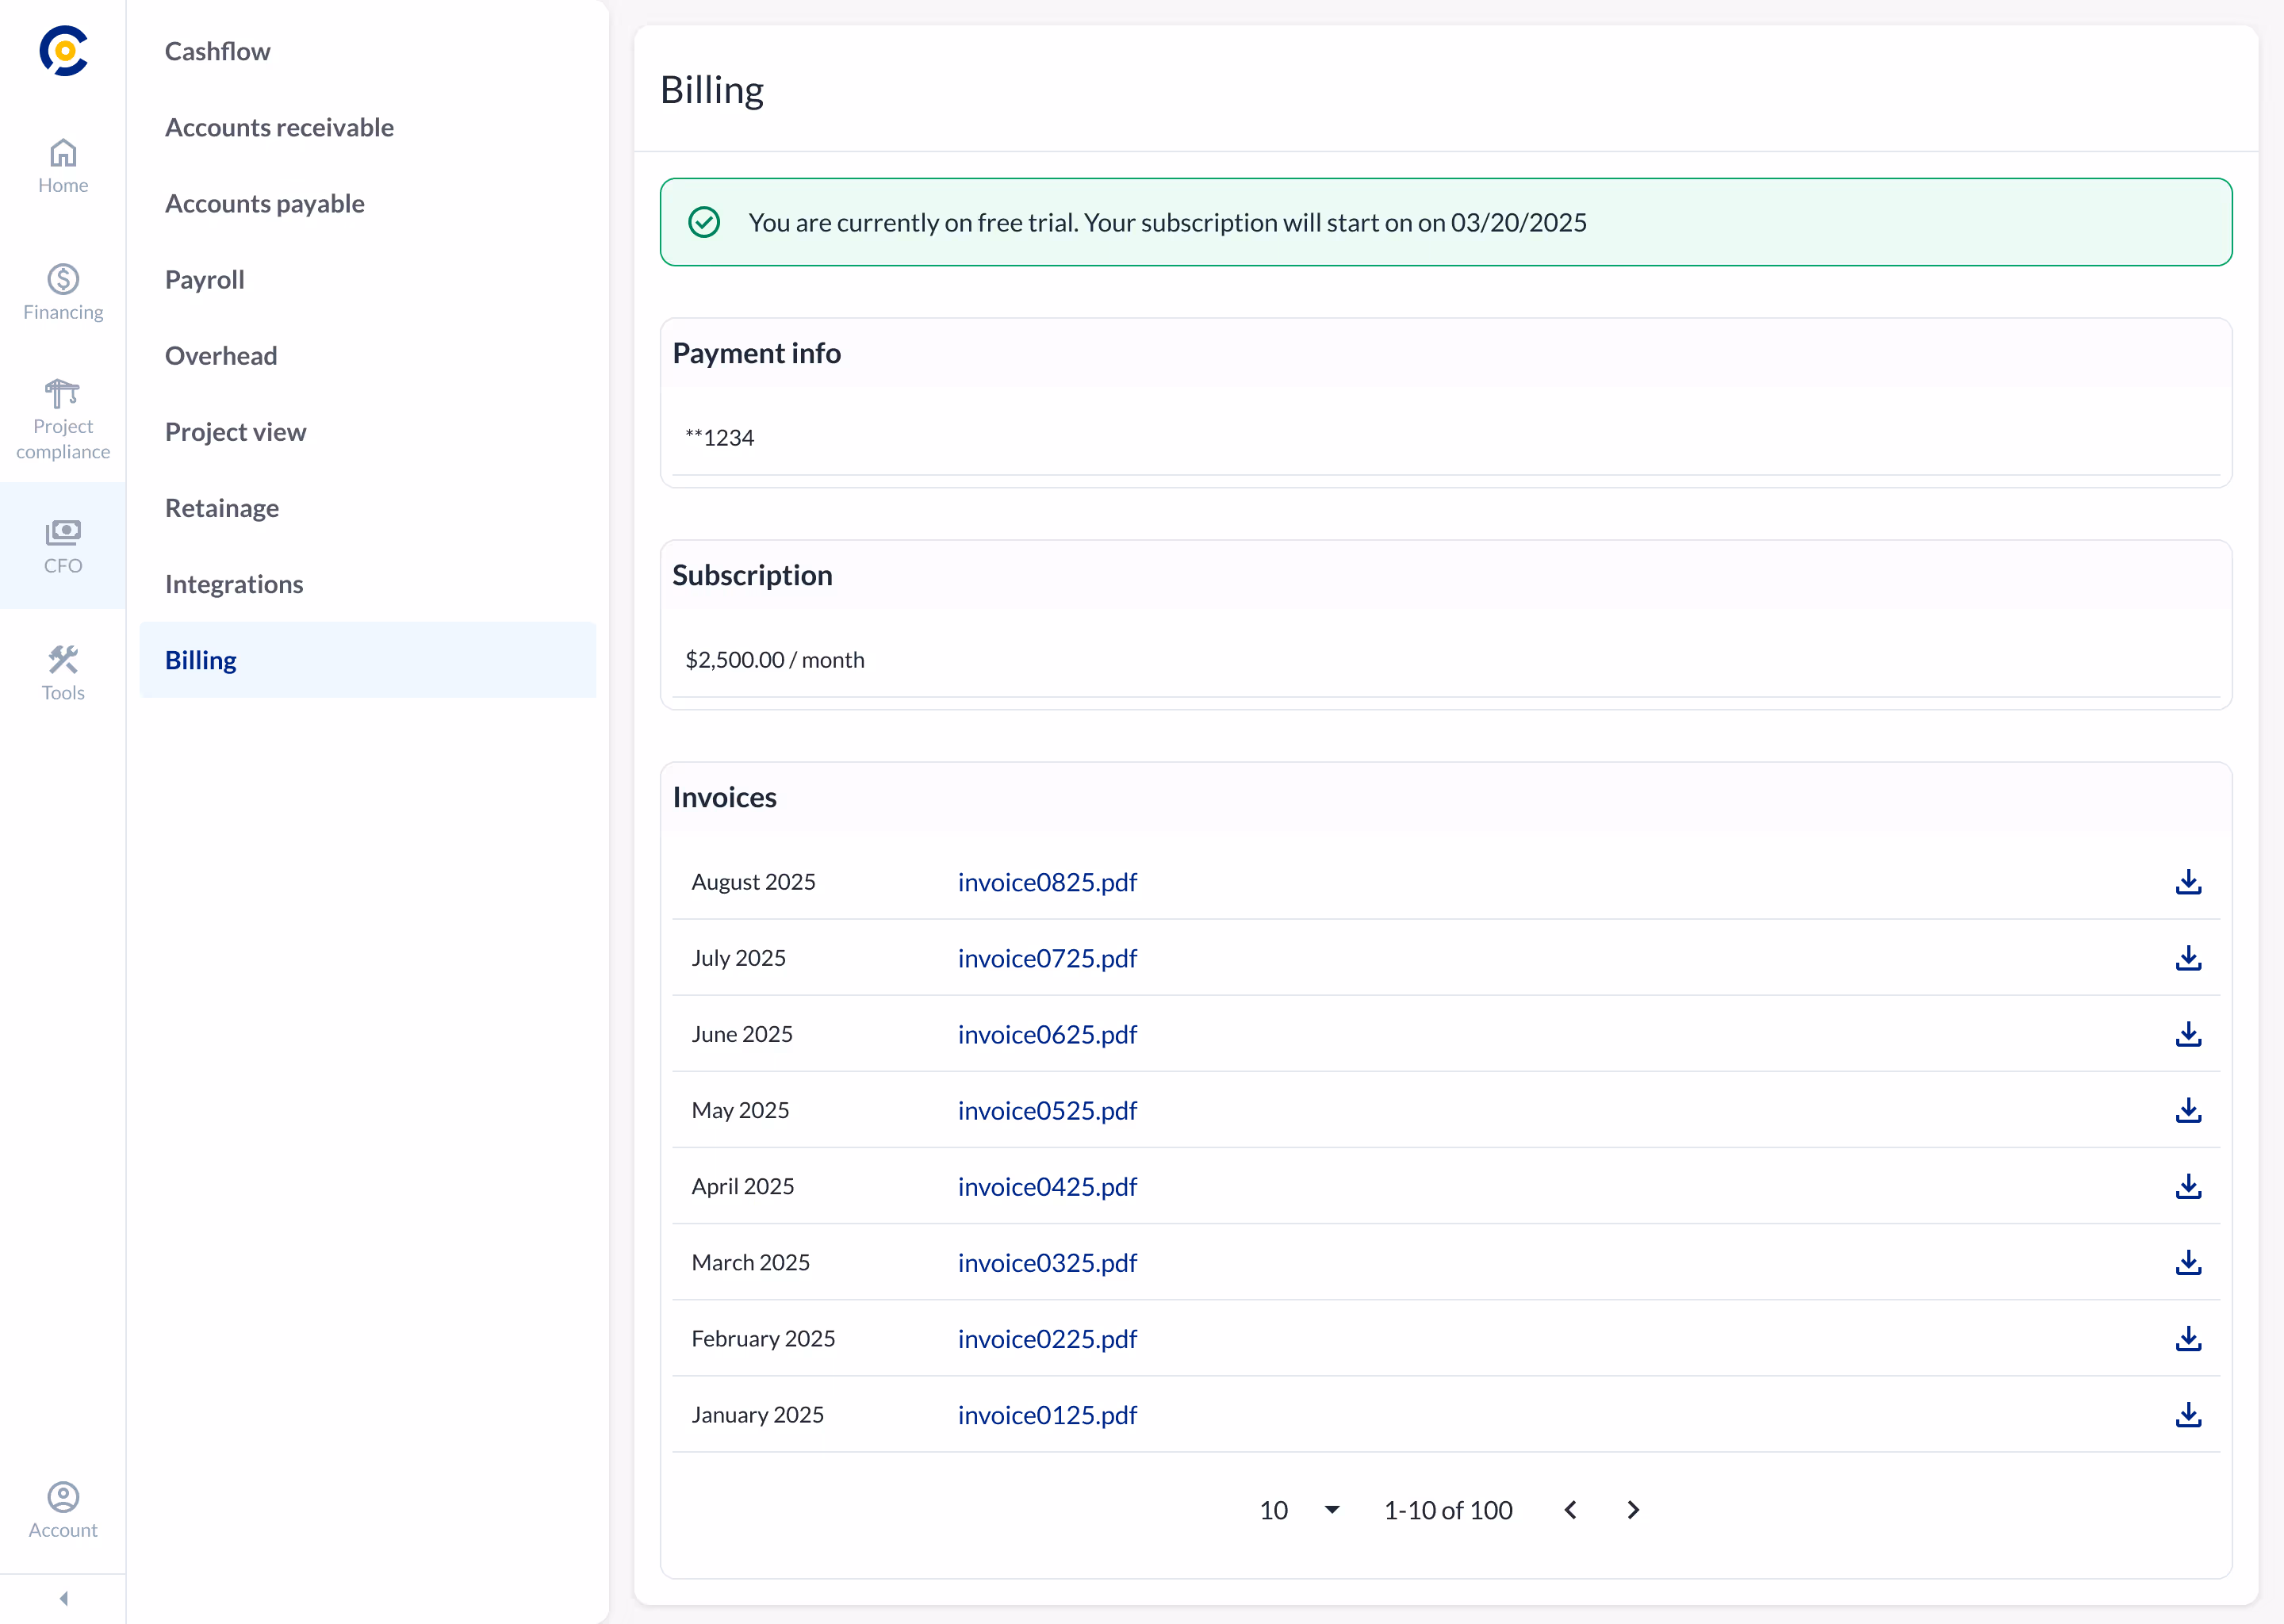The width and height of the screenshot is (2284, 1624).
Task: Go to Home in the sidebar
Action: tap(63, 166)
